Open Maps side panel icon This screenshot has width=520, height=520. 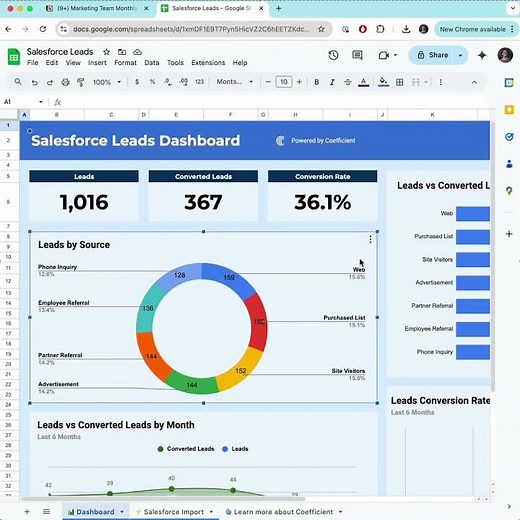coord(509,191)
